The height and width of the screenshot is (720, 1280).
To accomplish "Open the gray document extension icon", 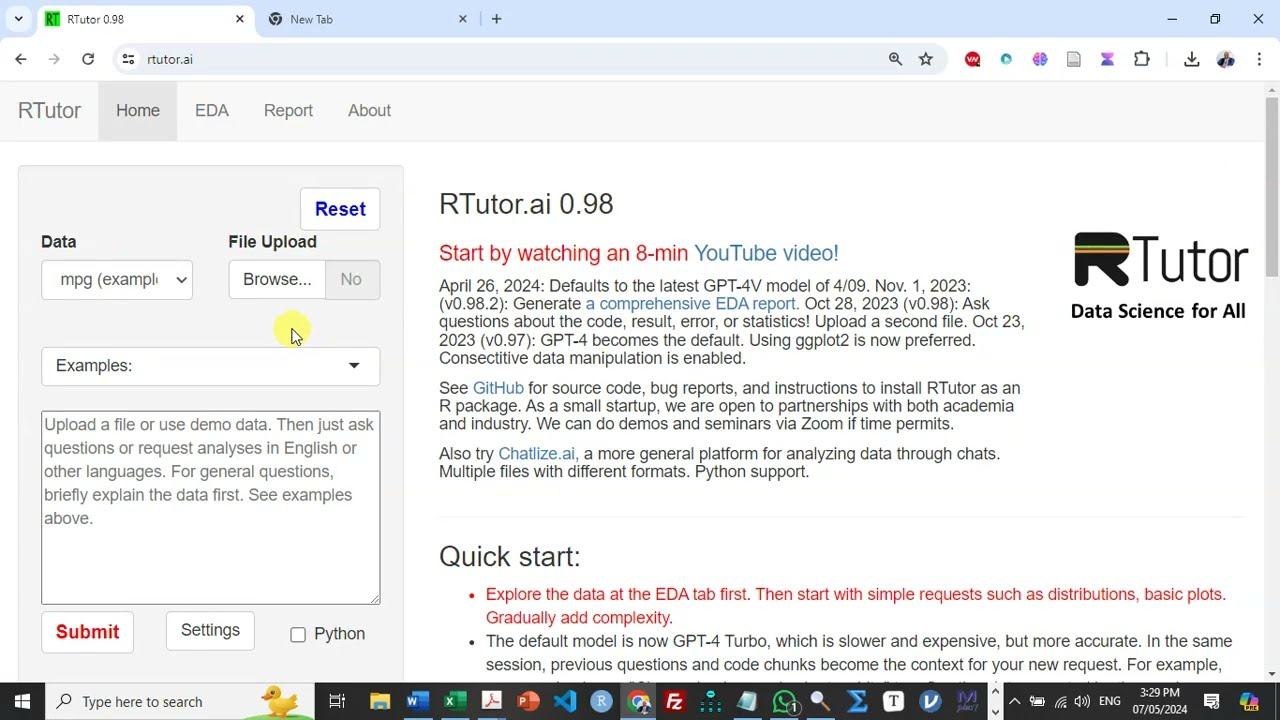I will (x=1074, y=59).
